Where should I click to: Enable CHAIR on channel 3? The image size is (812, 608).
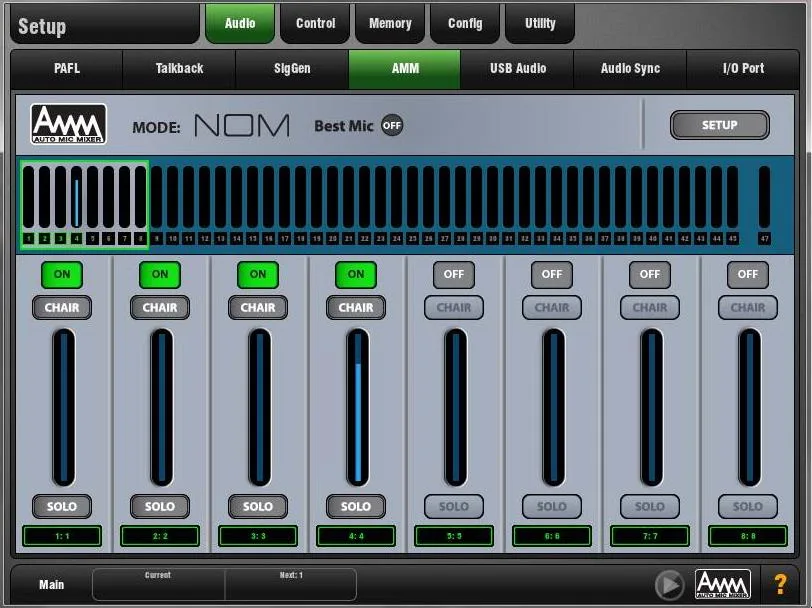pos(257,308)
